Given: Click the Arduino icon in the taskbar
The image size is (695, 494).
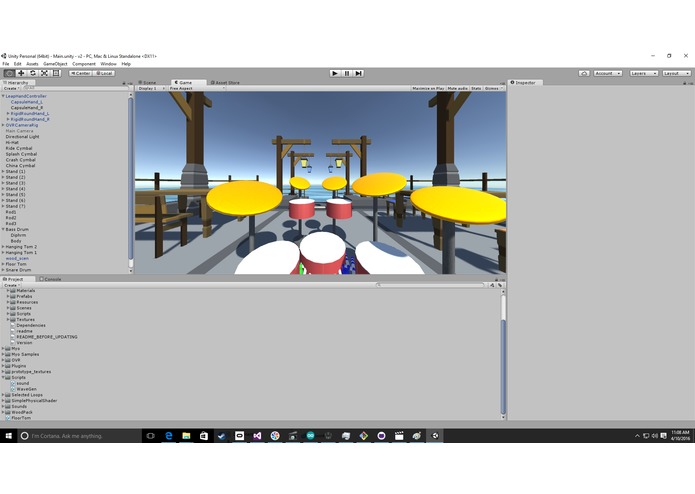Looking at the screenshot, I should 310,436.
